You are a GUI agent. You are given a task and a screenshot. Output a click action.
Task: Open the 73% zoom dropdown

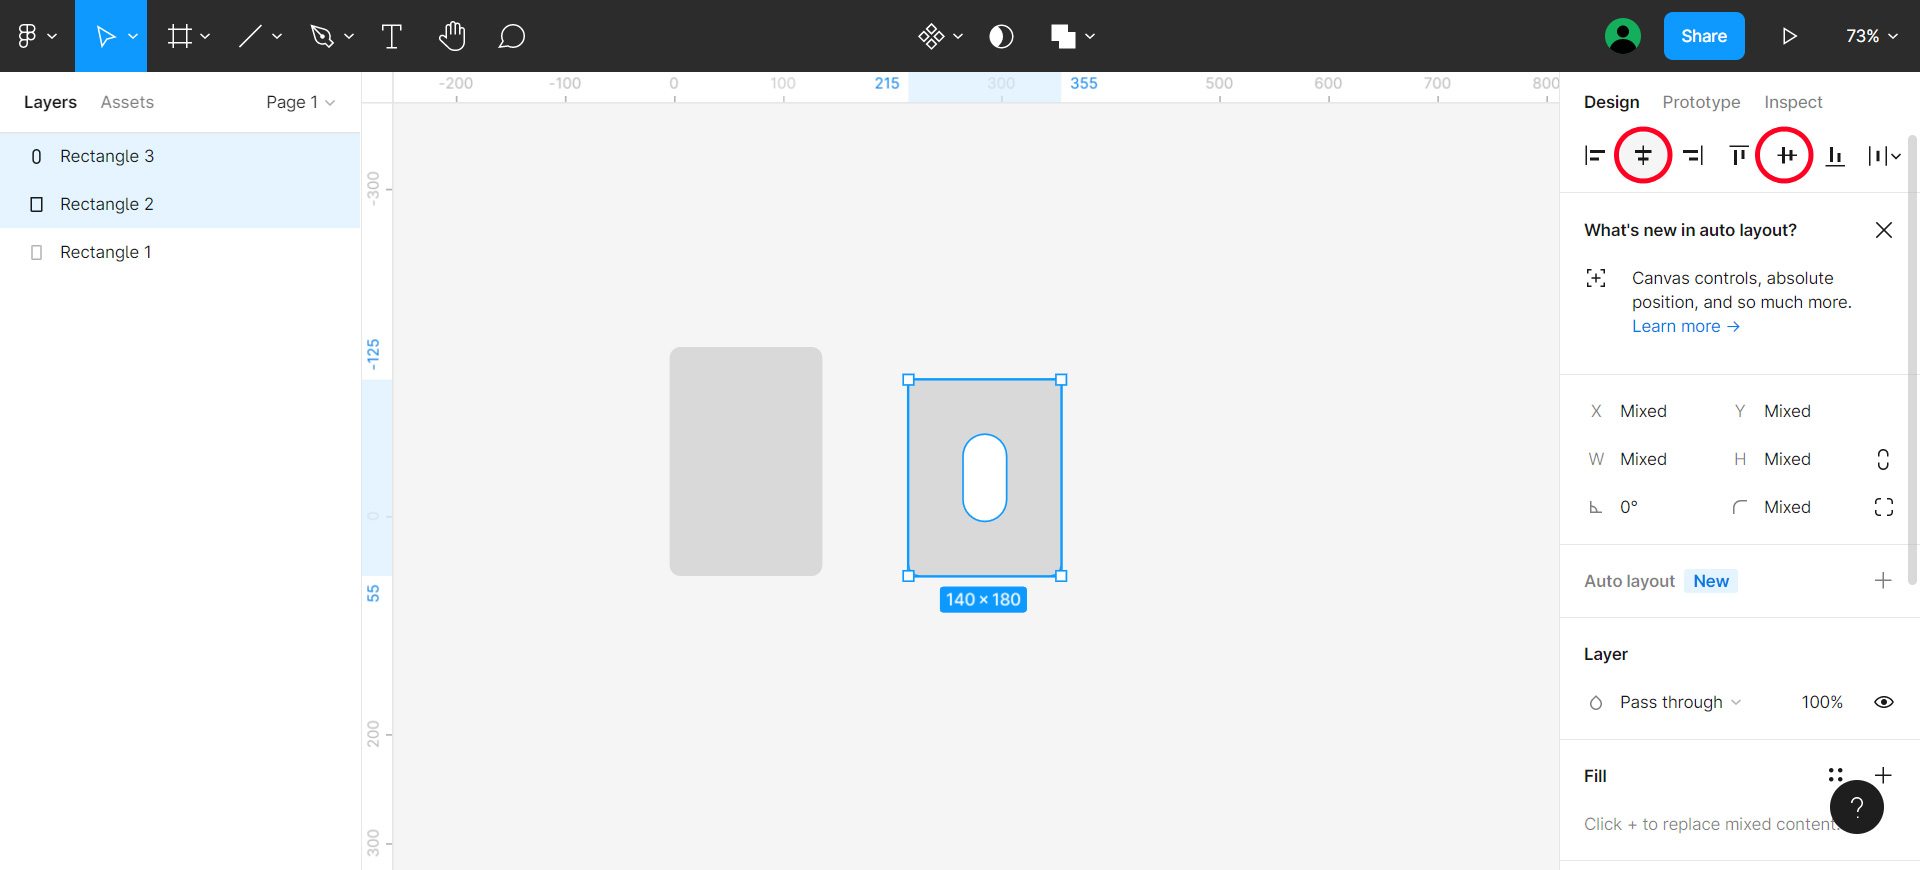pos(1871,37)
